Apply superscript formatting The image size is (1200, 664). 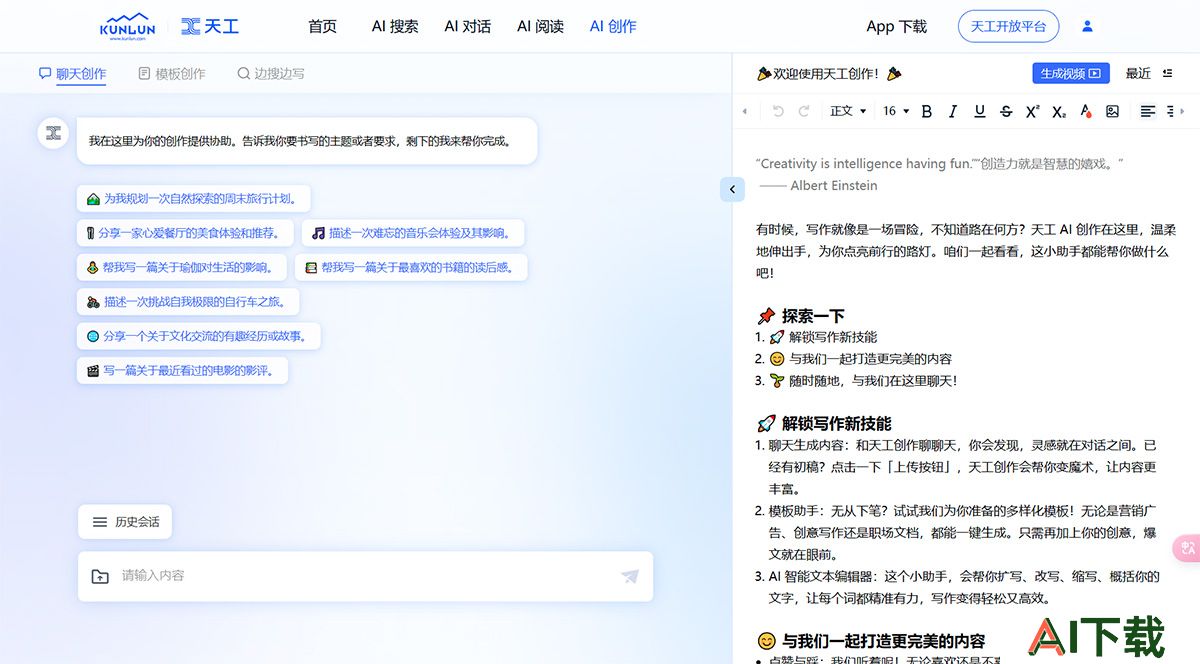click(1033, 112)
